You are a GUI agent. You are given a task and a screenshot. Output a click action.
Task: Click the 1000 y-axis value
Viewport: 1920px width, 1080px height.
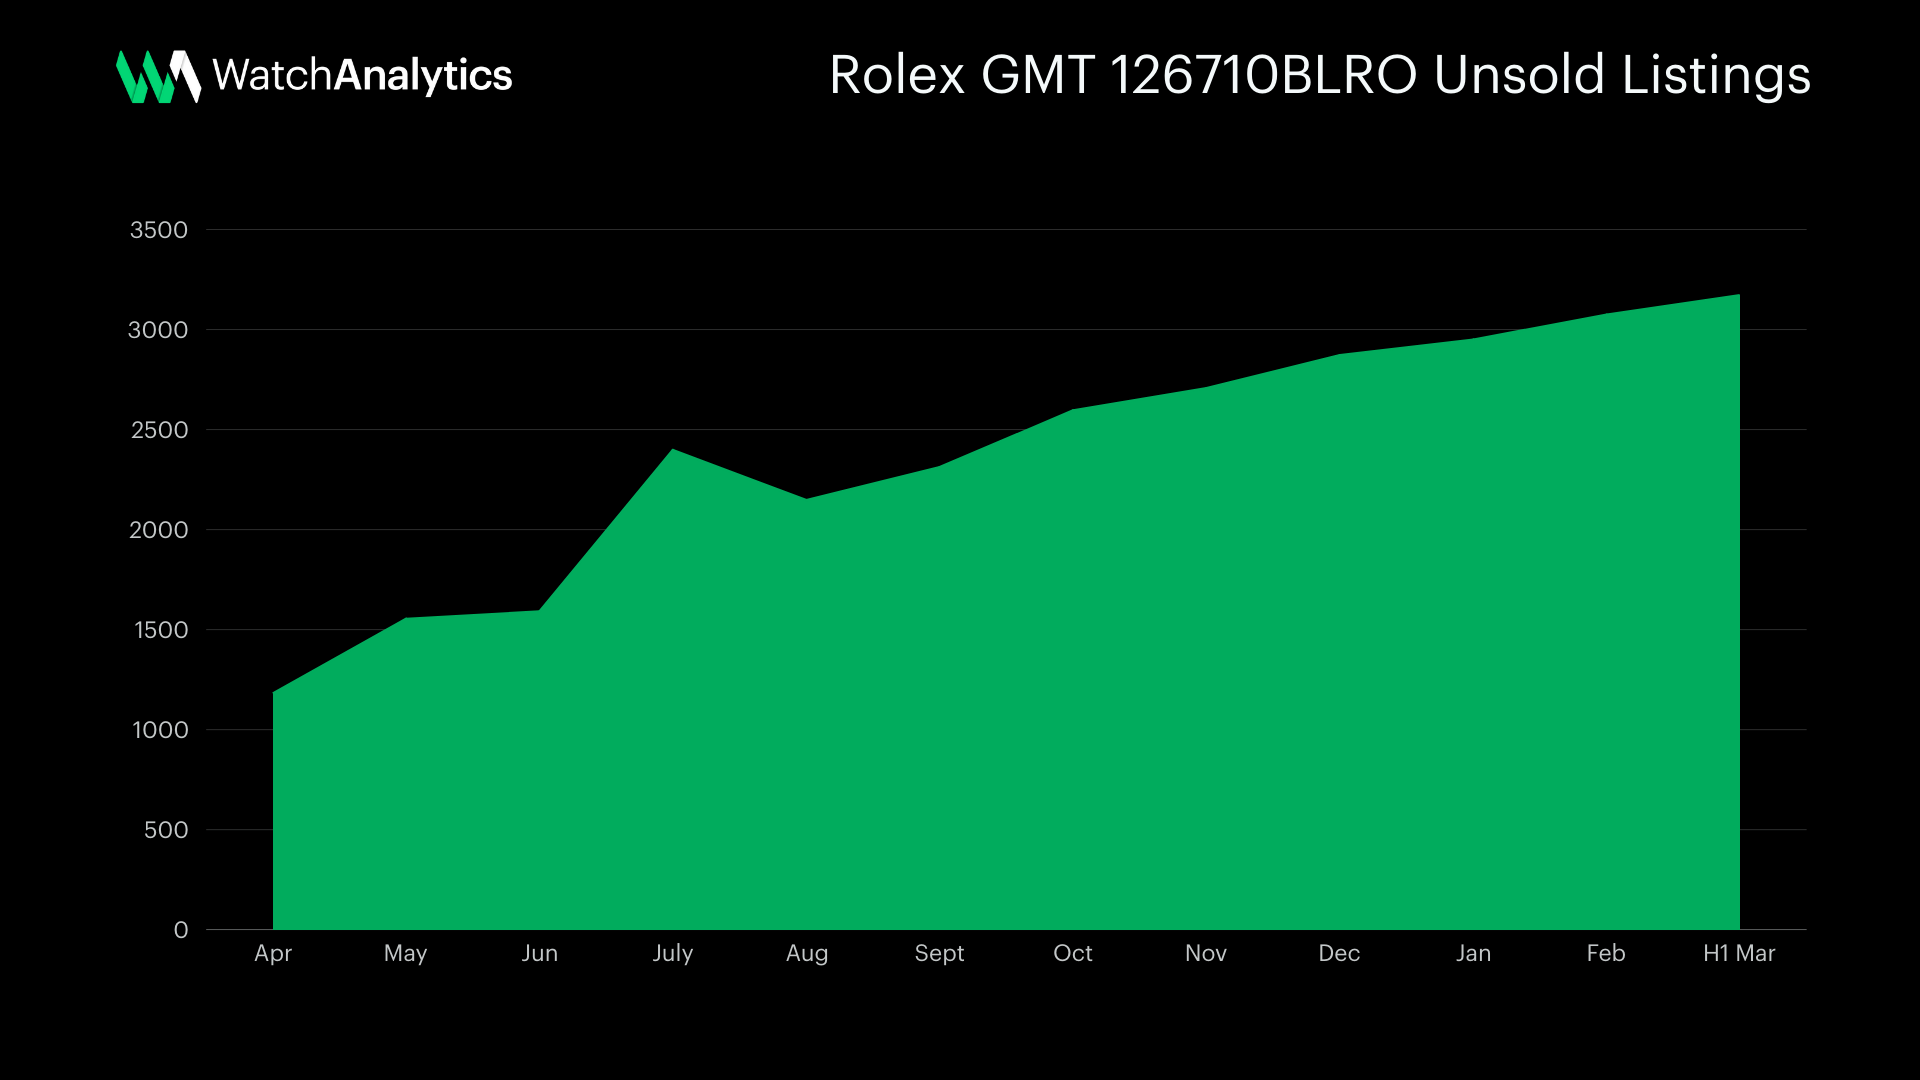[160, 730]
